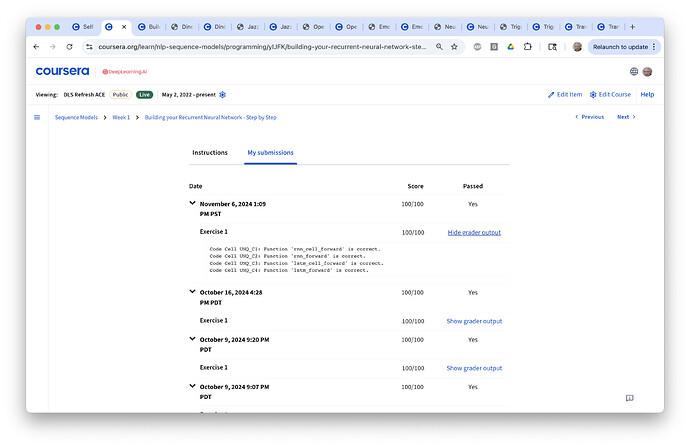
Task: Switch to the Ope tab with globe favicon
Action: (x=313, y=27)
